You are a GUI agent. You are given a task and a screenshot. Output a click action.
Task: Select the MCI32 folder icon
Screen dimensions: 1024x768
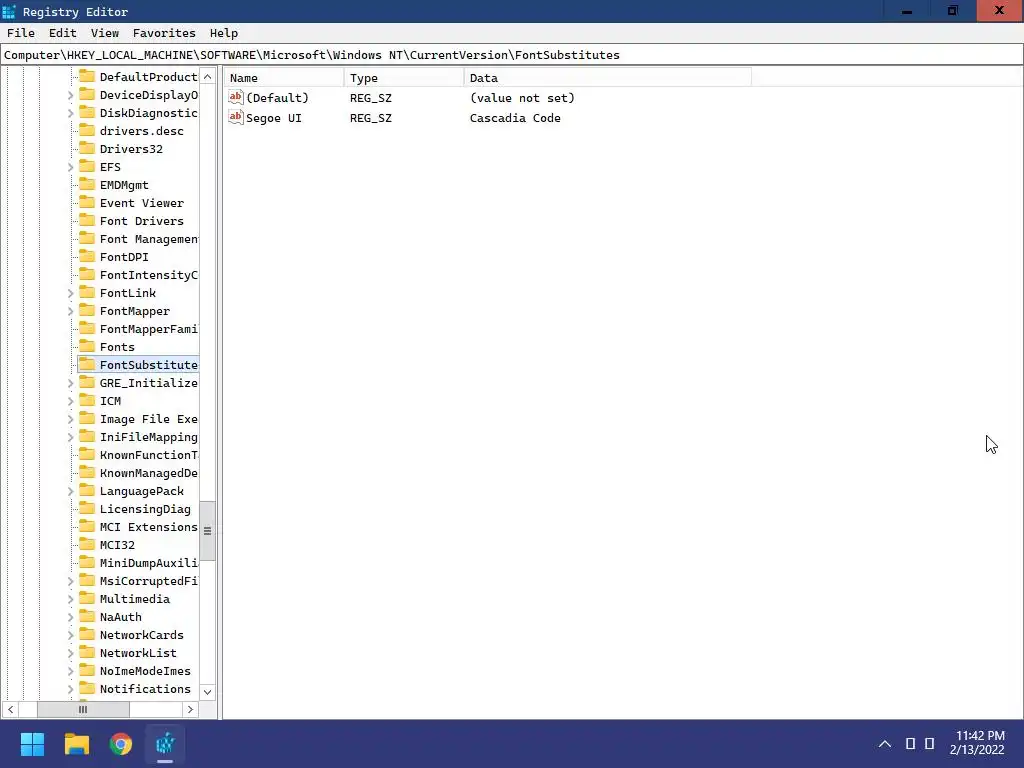click(87, 544)
